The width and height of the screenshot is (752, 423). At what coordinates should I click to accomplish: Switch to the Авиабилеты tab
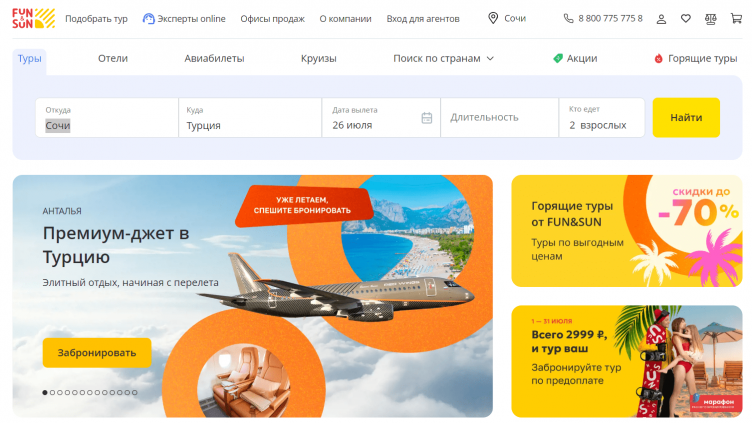point(214,59)
